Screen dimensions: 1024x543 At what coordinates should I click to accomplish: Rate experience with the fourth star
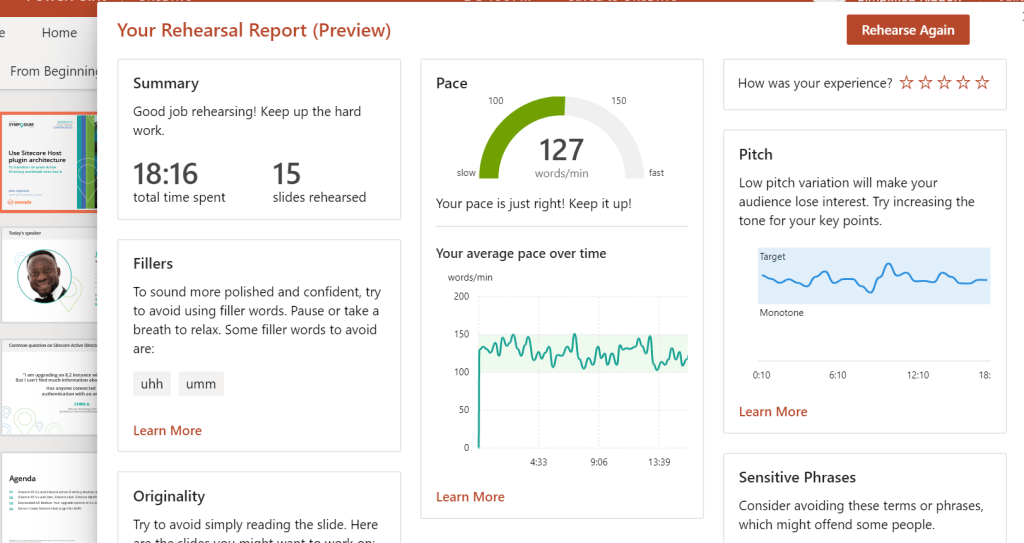click(963, 83)
